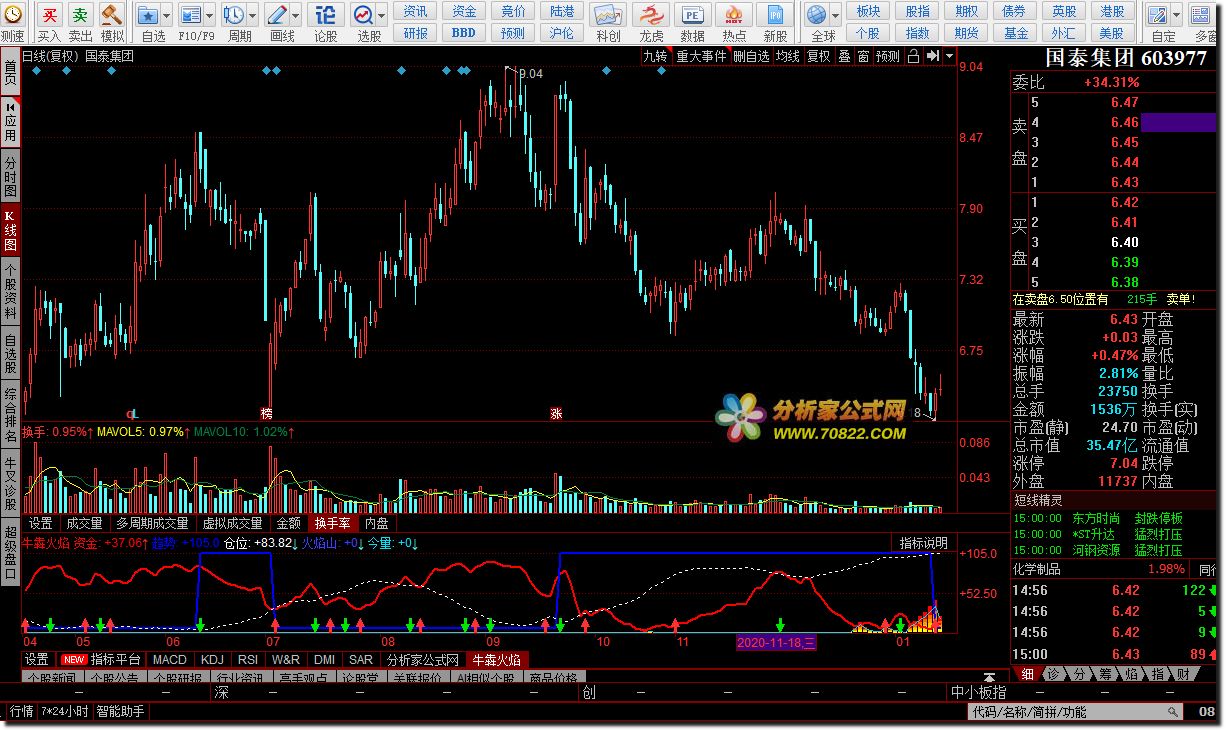
Task: Click the 周期 period clock icon
Action: (x=232, y=15)
